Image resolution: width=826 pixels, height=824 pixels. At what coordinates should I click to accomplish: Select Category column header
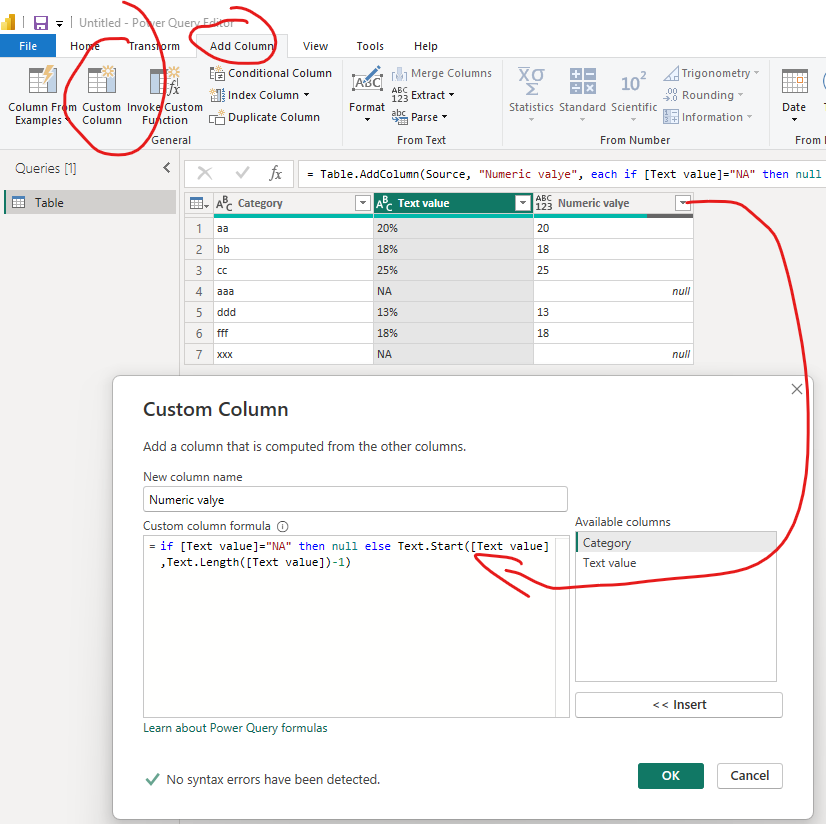point(293,203)
